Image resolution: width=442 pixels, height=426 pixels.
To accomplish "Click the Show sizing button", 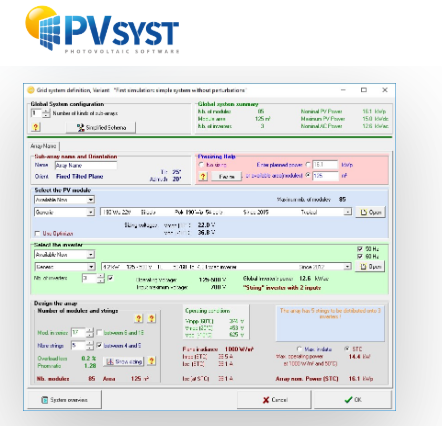I will (124, 361).
